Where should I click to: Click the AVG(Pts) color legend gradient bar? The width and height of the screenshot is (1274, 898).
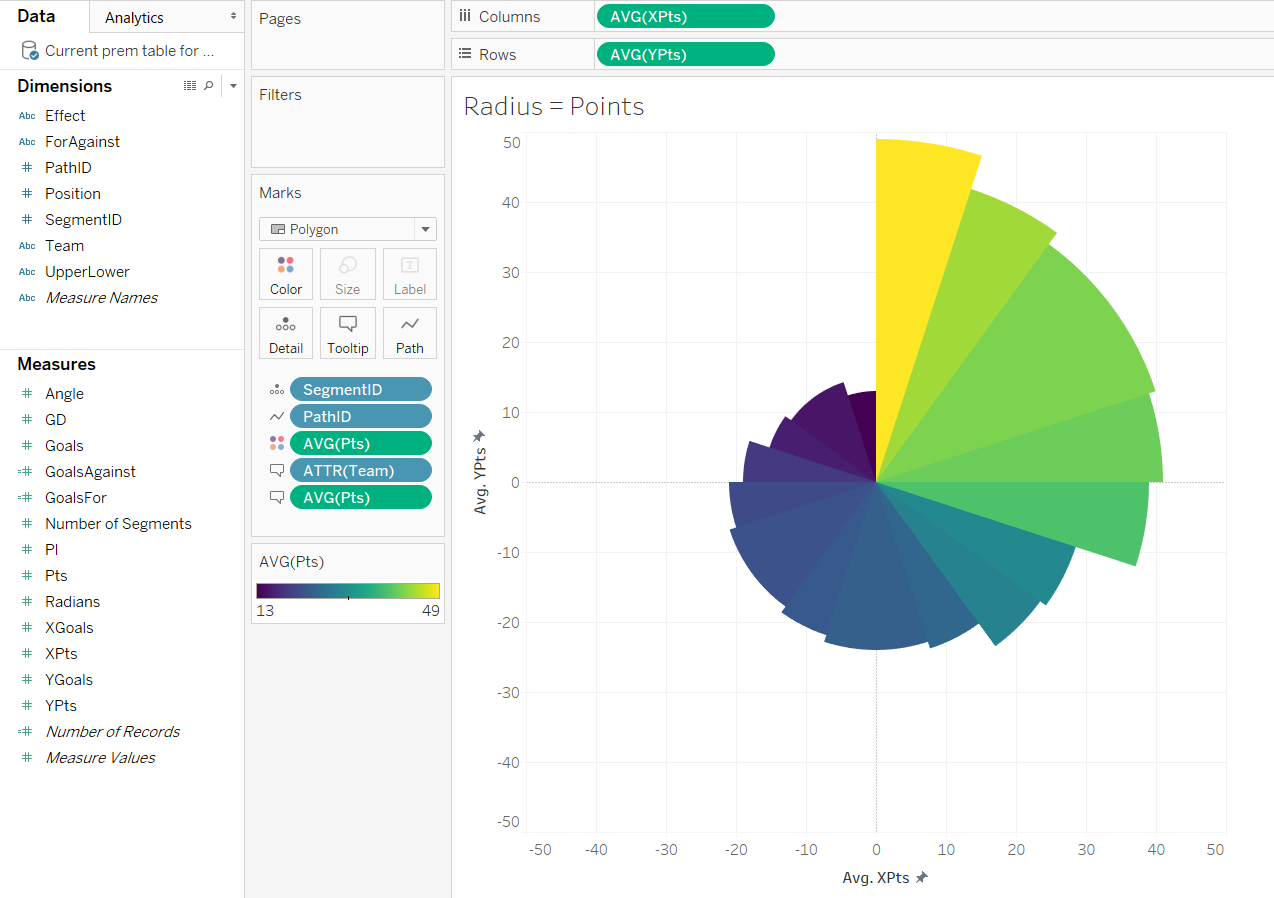347,591
